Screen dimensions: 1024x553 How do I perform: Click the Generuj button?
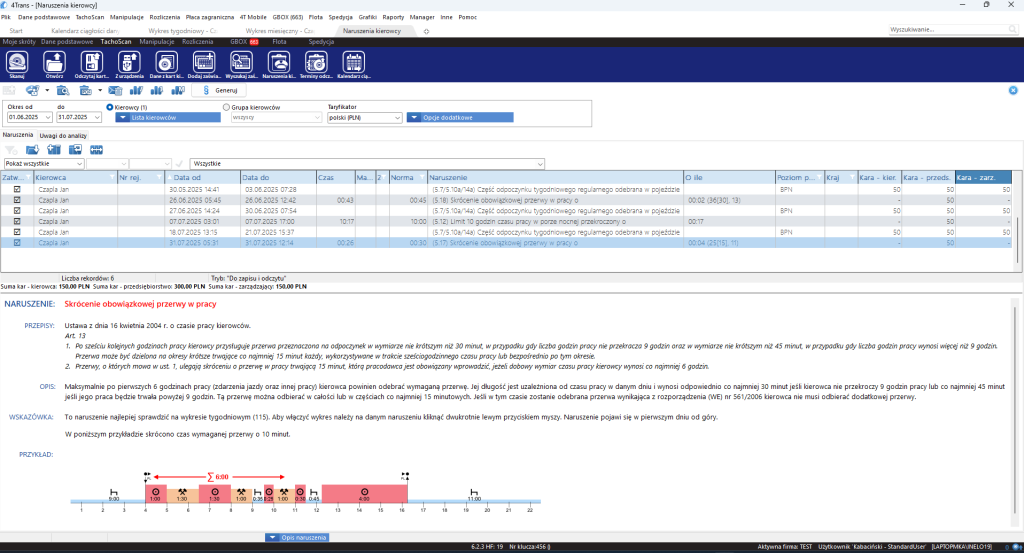click(x=220, y=90)
